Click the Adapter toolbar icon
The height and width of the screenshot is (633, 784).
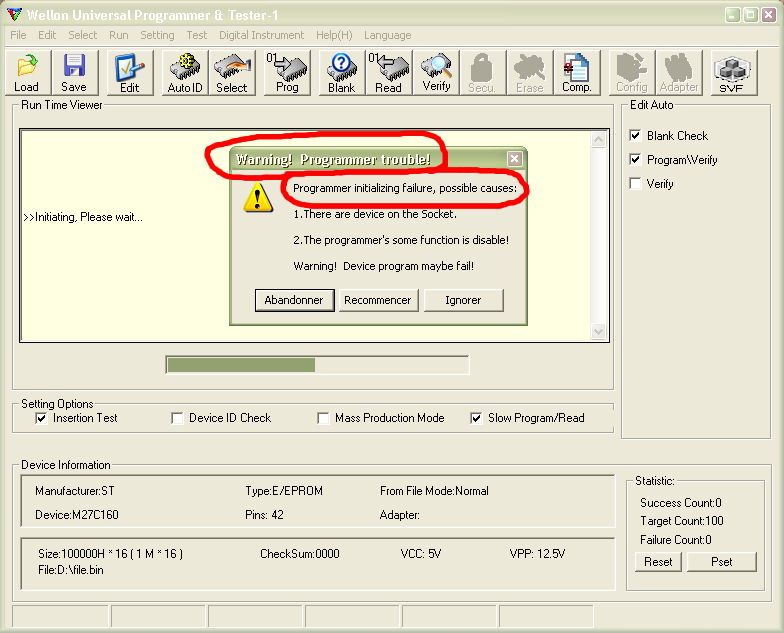(678, 72)
